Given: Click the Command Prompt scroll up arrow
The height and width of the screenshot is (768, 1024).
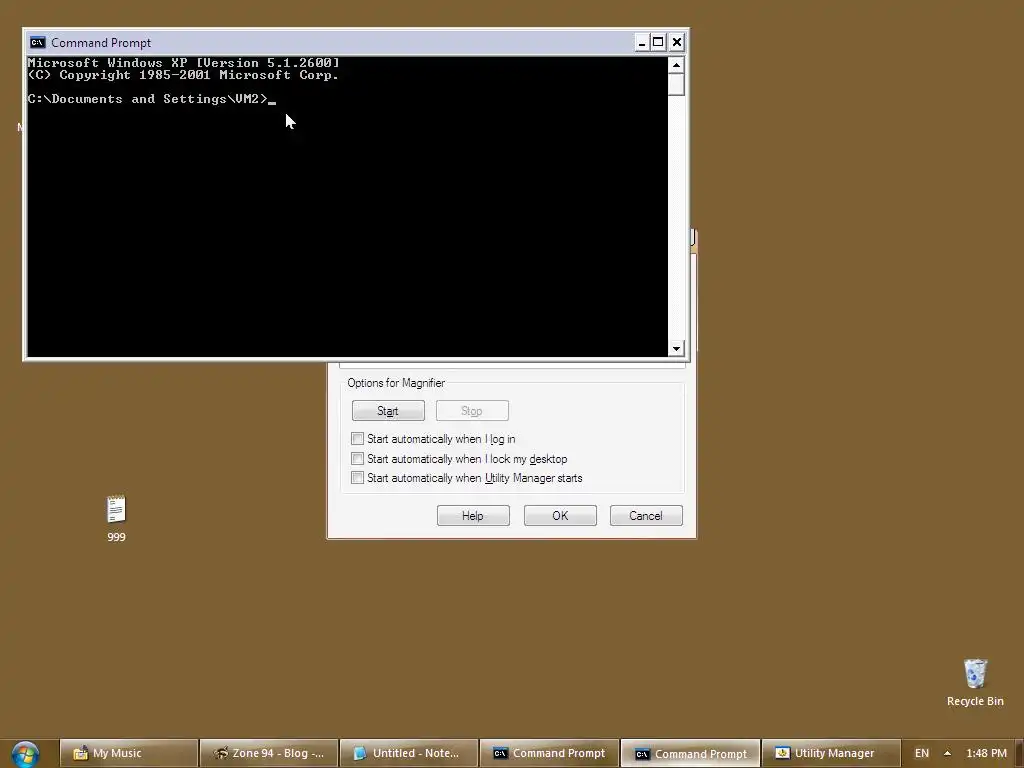Looking at the screenshot, I should [x=676, y=65].
